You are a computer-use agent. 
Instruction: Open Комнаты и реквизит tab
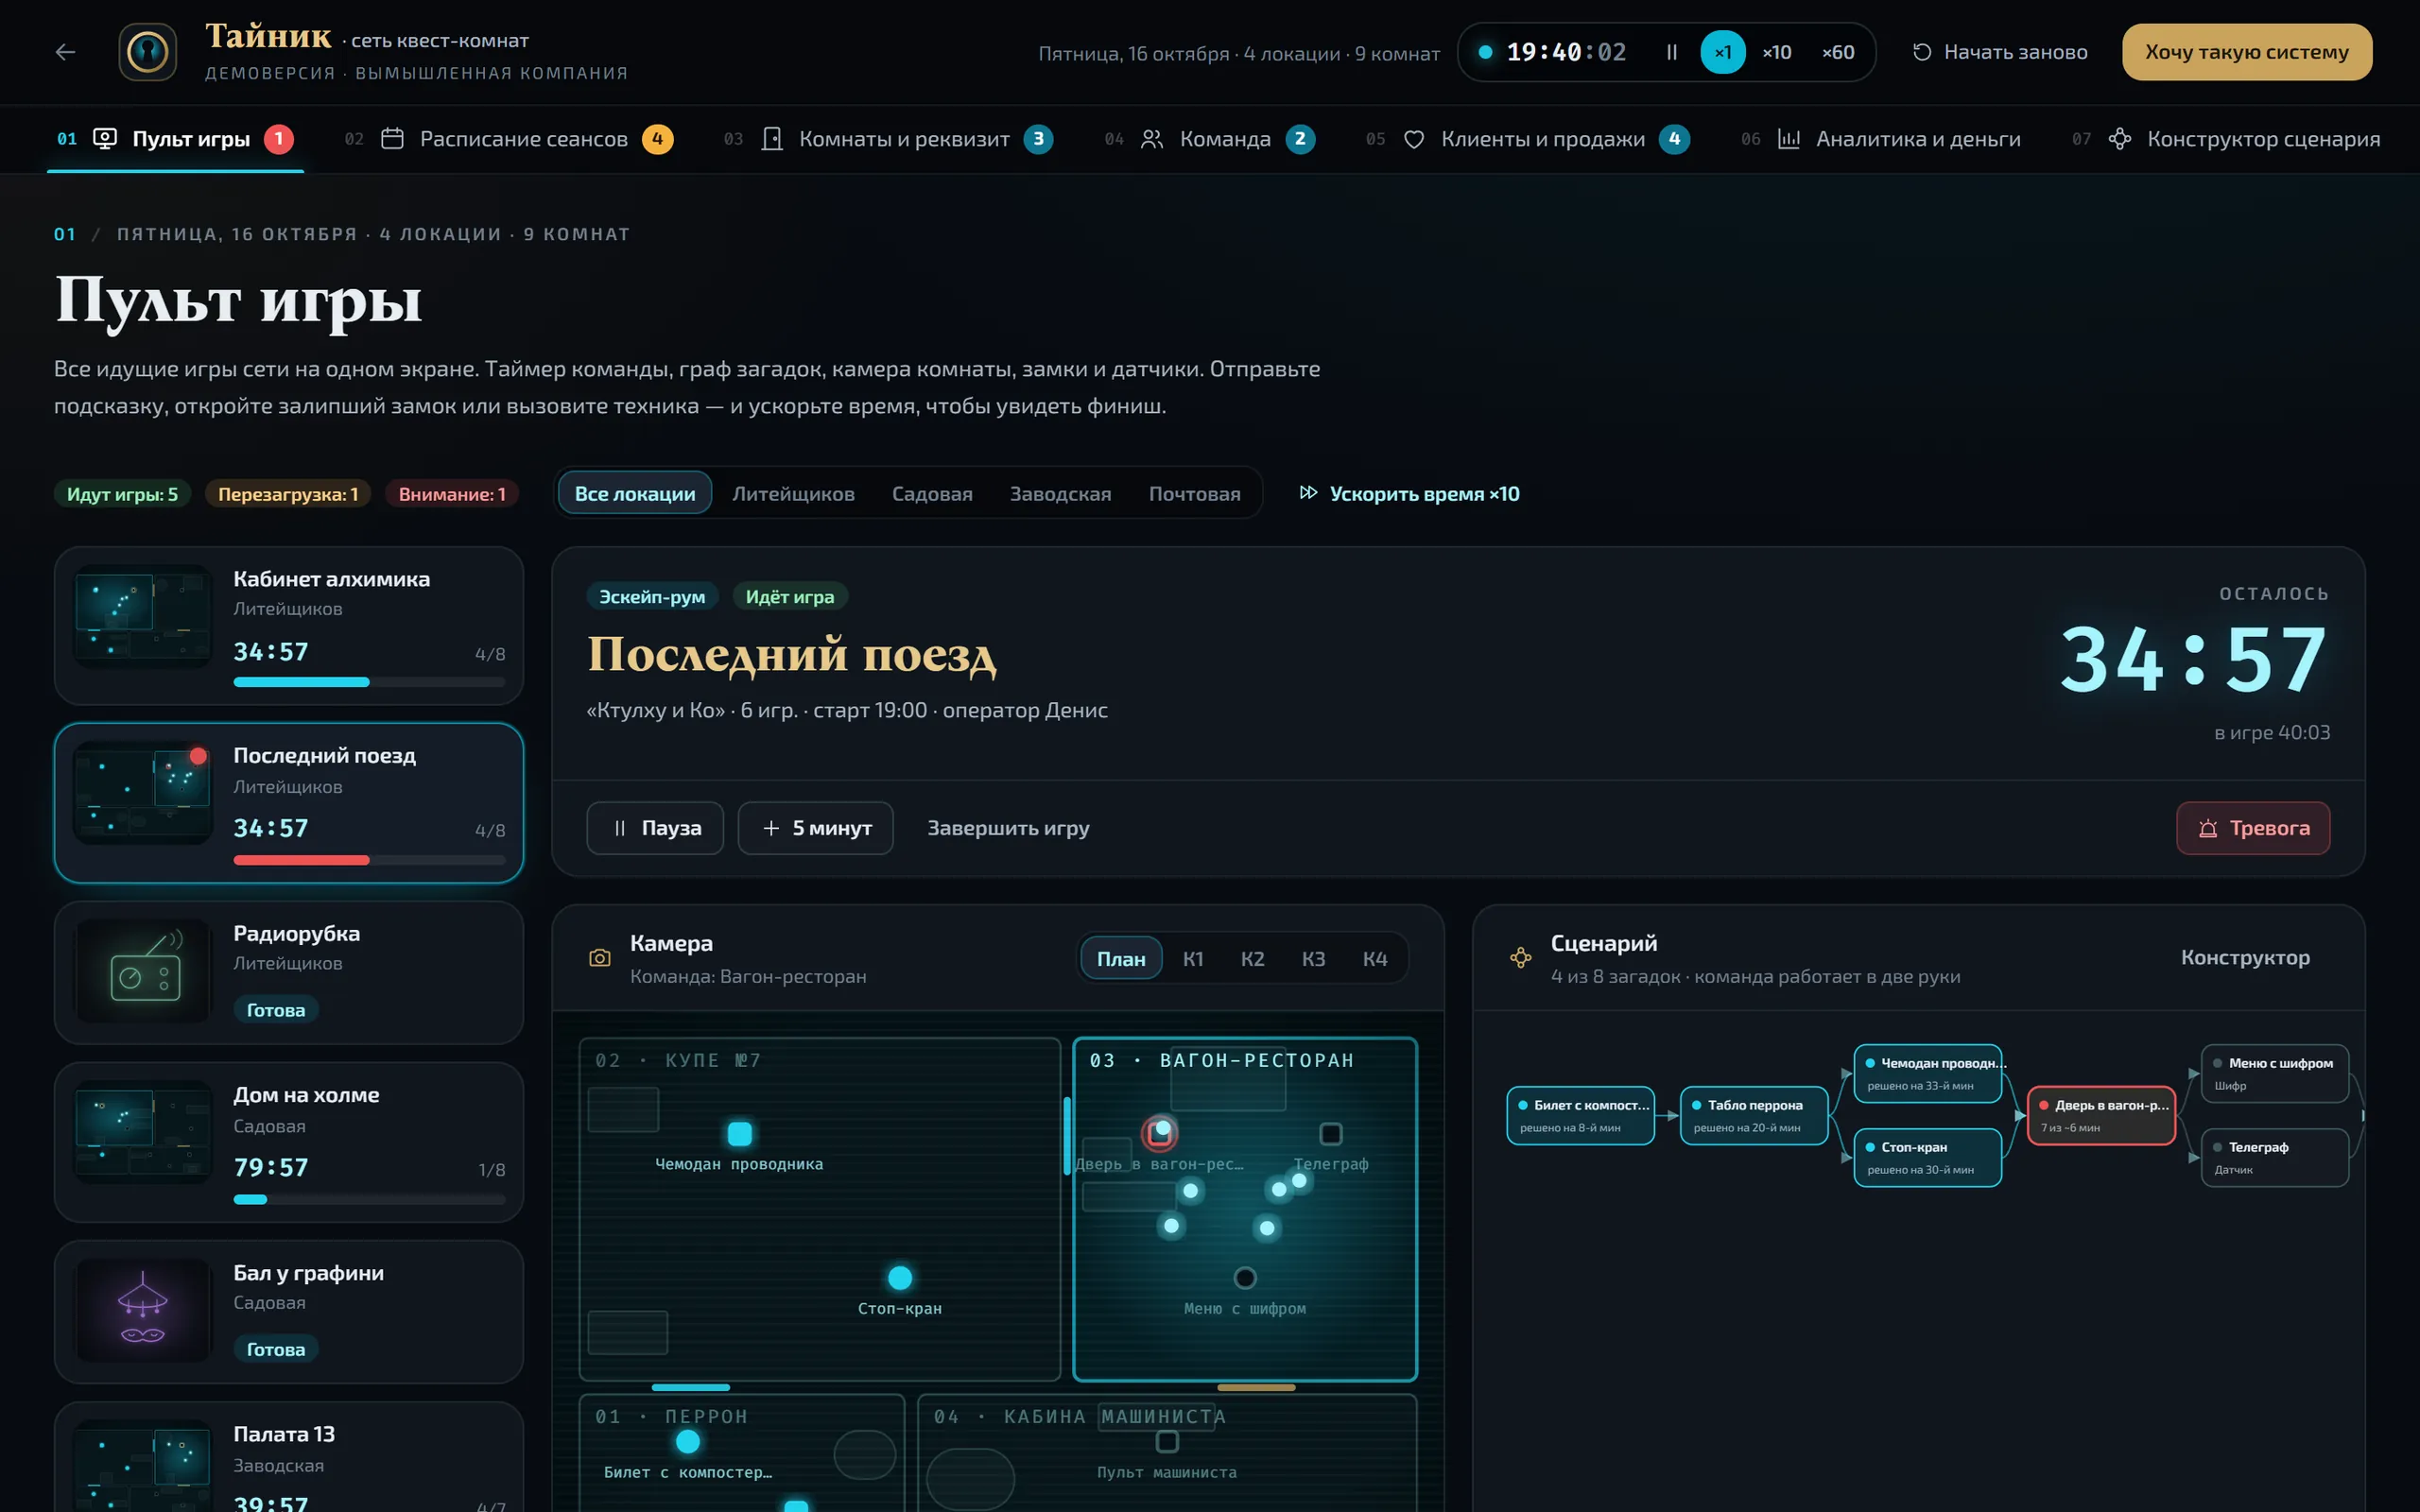888,139
